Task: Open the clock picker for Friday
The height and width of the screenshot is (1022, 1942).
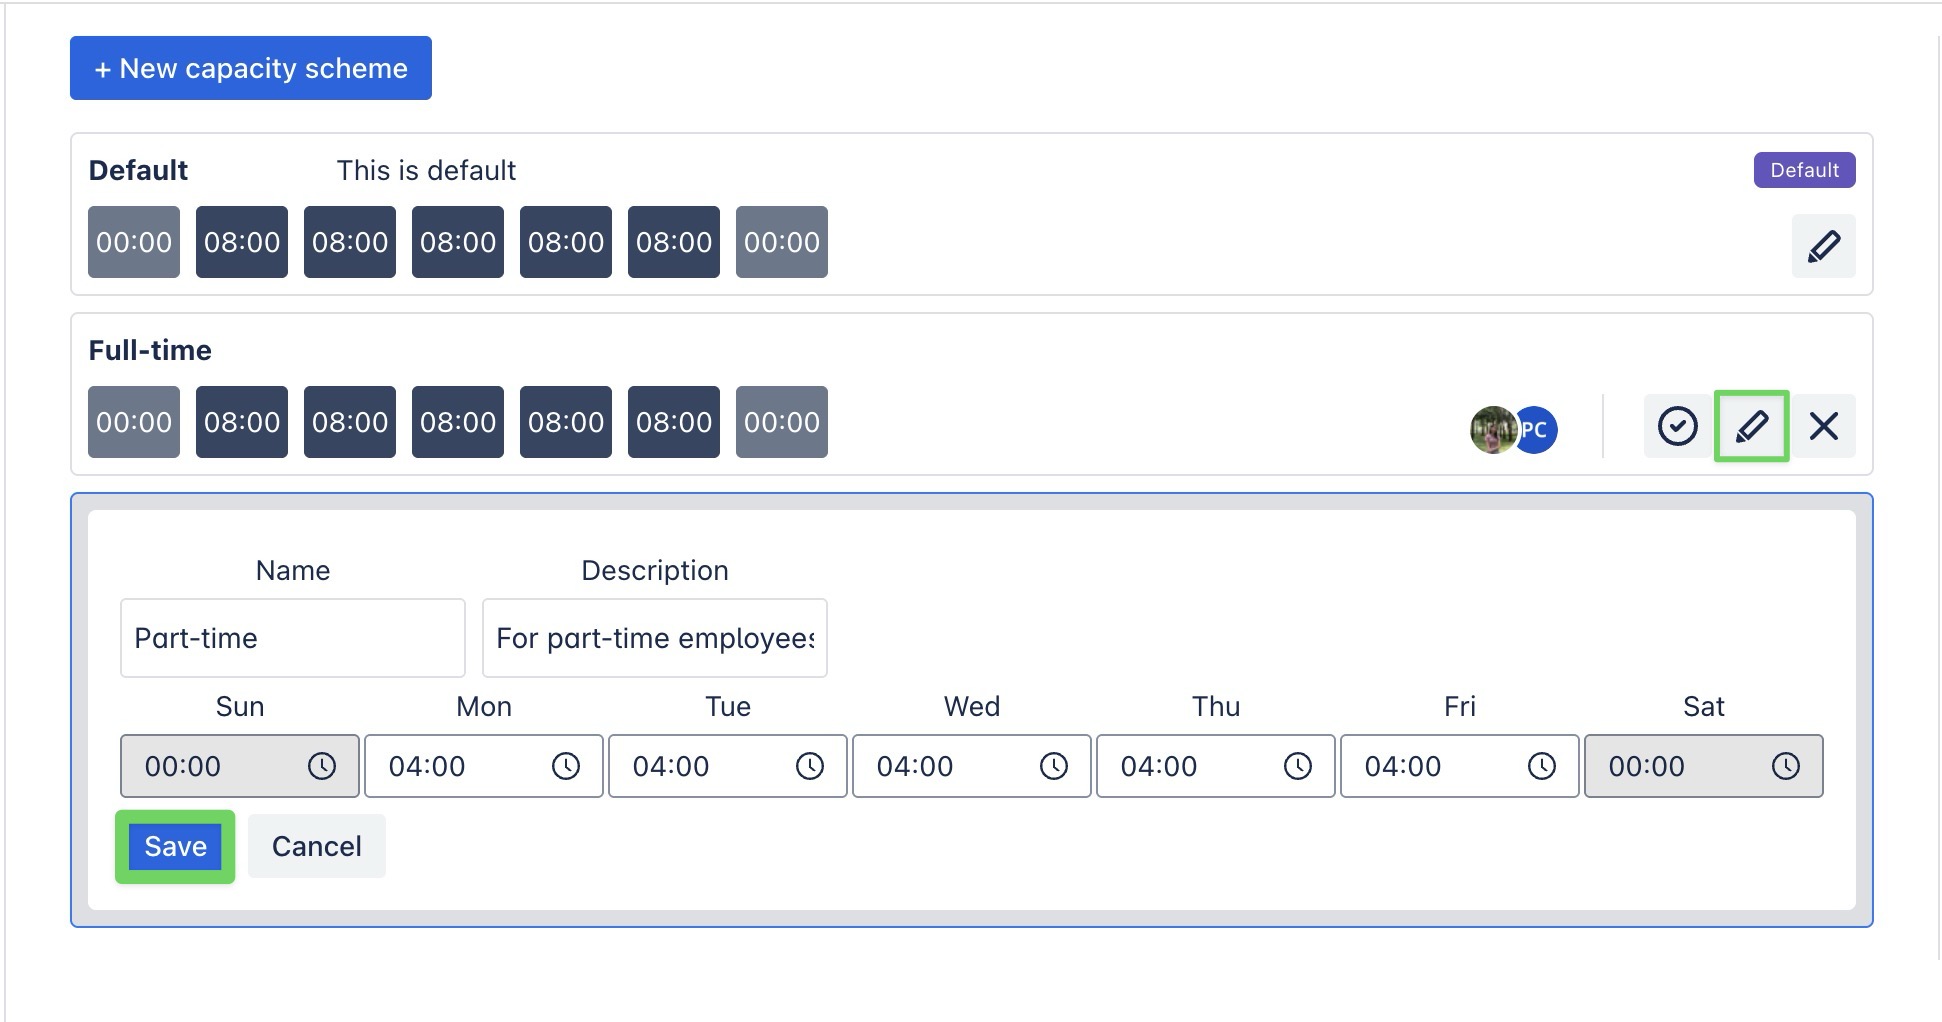Action: click(1541, 766)
